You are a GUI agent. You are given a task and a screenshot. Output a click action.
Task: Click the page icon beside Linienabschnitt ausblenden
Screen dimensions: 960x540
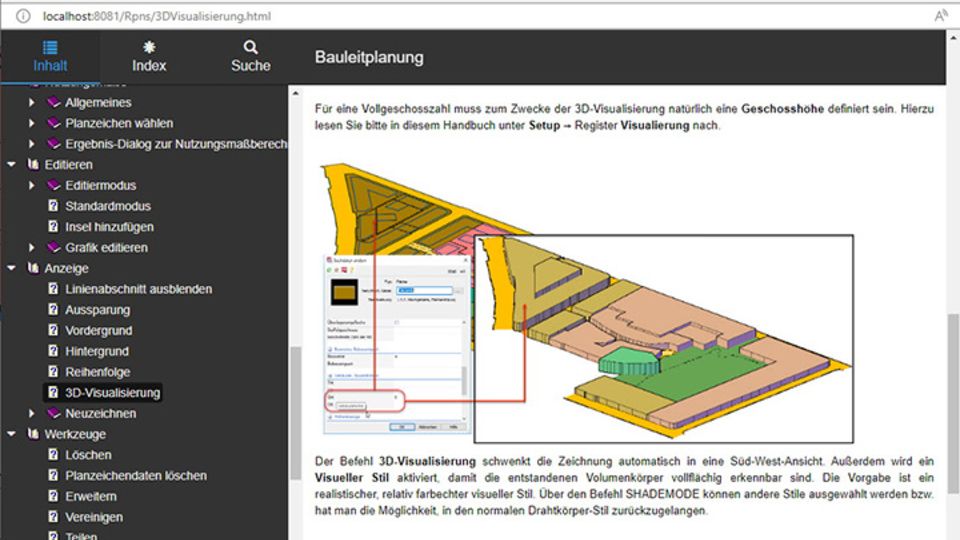[53, 289]
